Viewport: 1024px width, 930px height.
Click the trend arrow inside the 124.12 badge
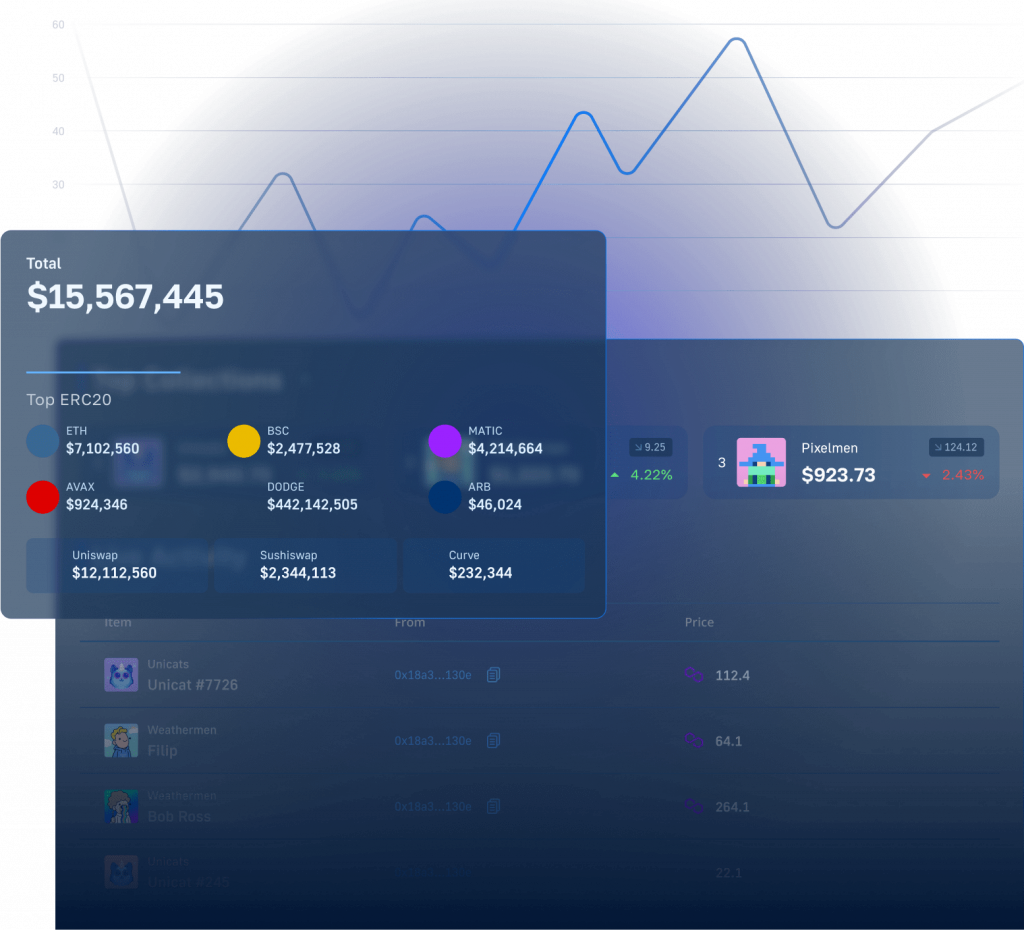tap(939, 447)
